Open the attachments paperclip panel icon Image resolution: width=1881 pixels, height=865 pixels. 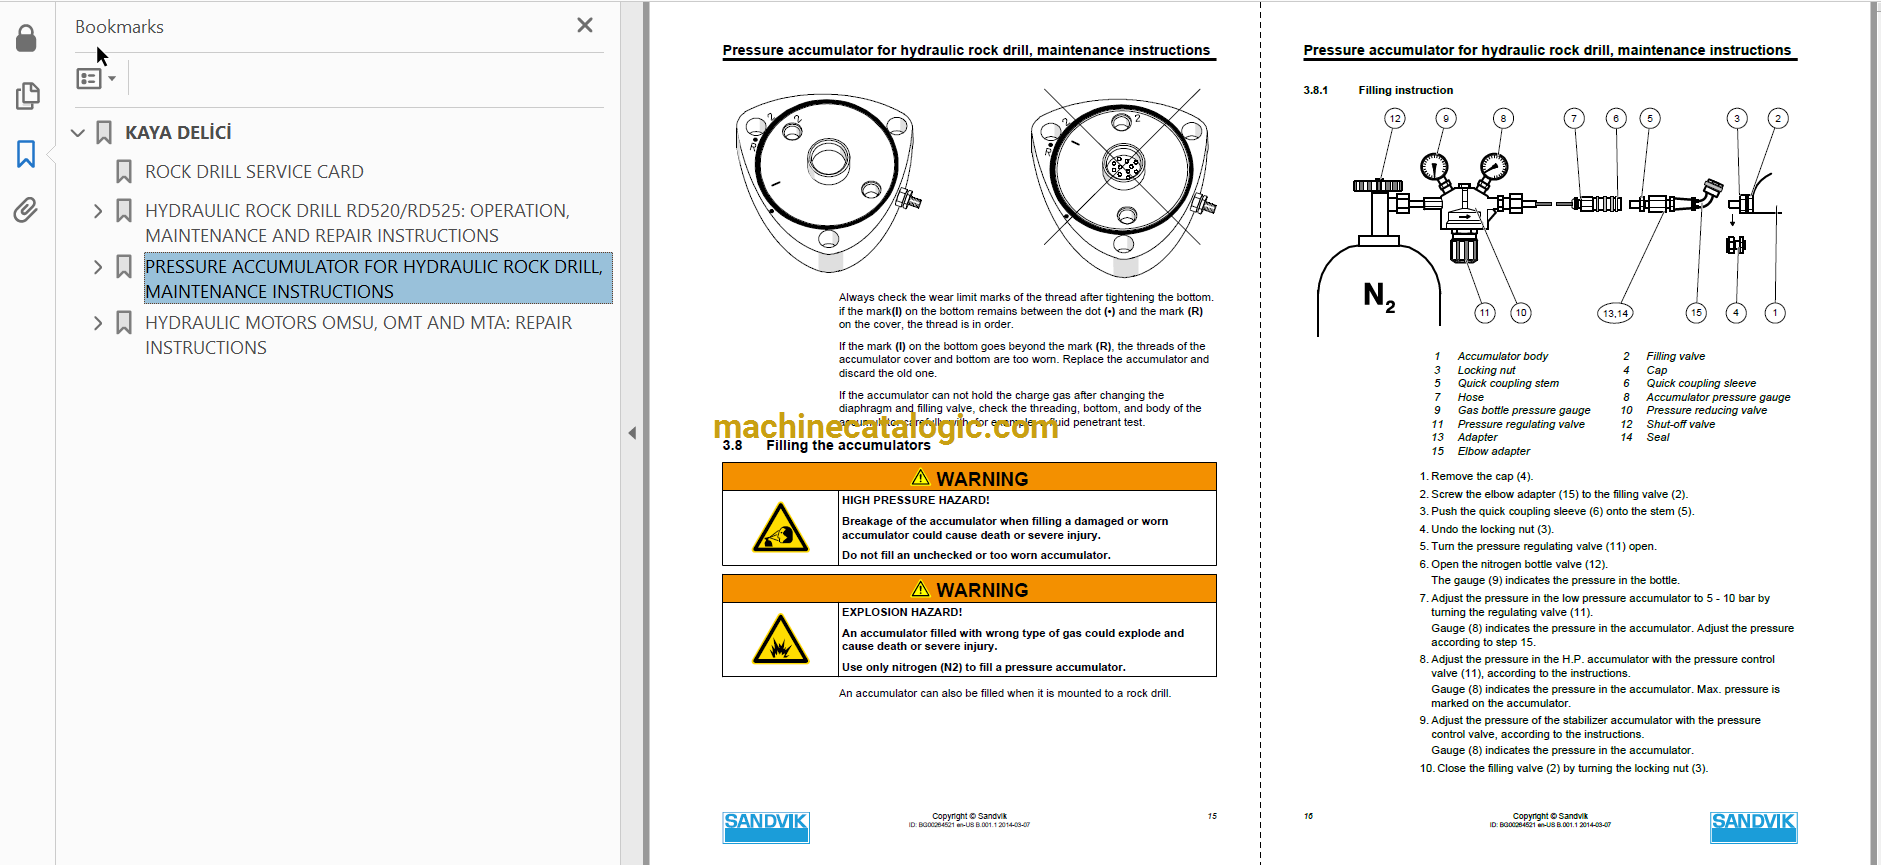click(27, 210)
